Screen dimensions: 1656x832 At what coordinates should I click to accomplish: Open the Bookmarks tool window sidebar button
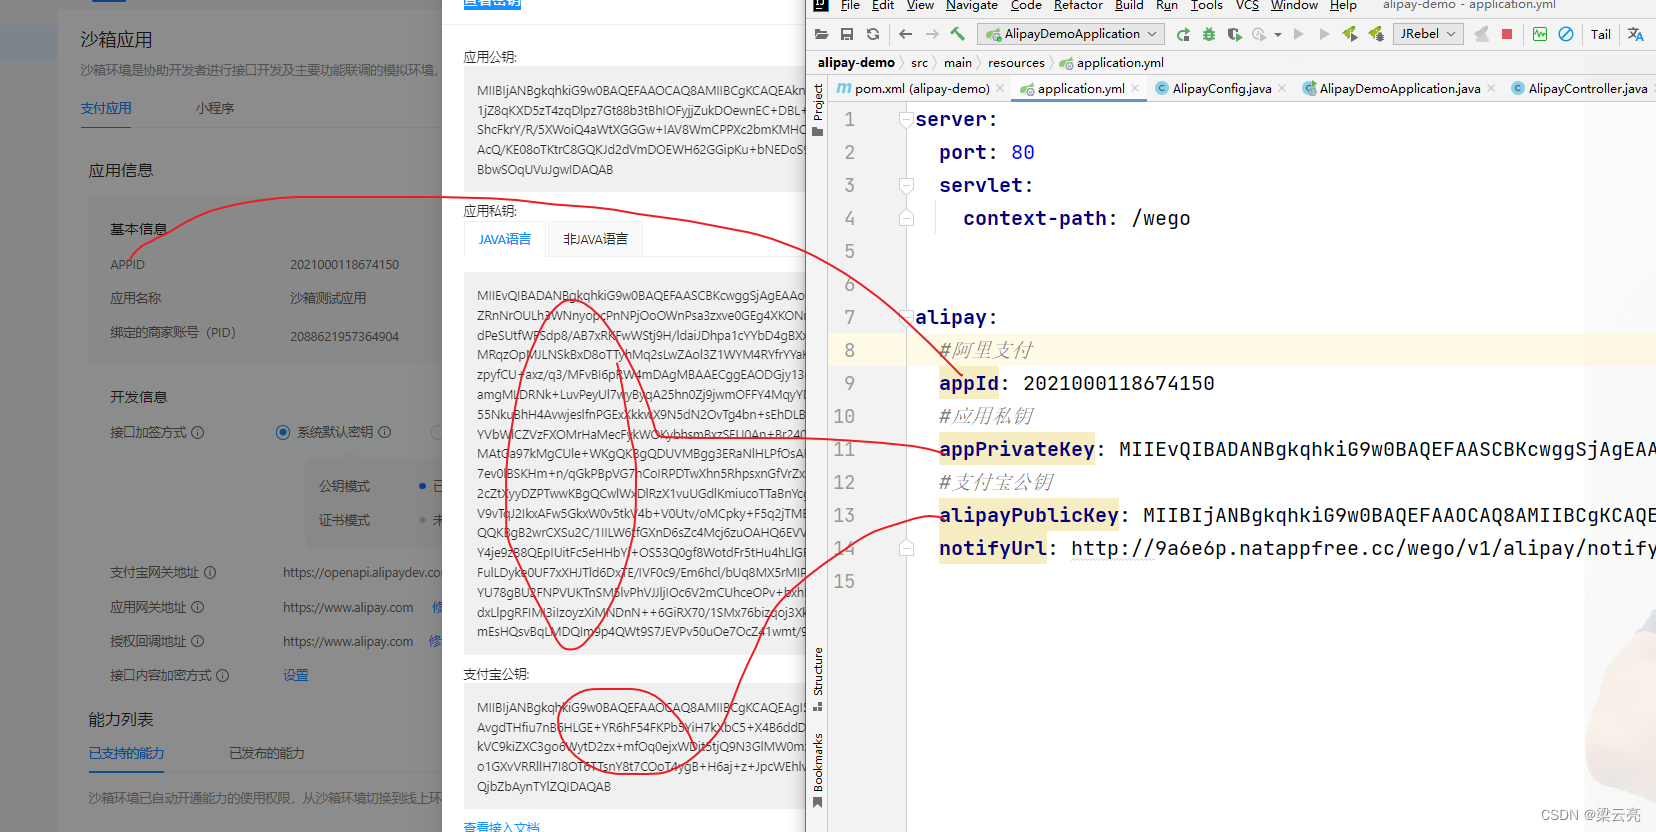(818, 770)
